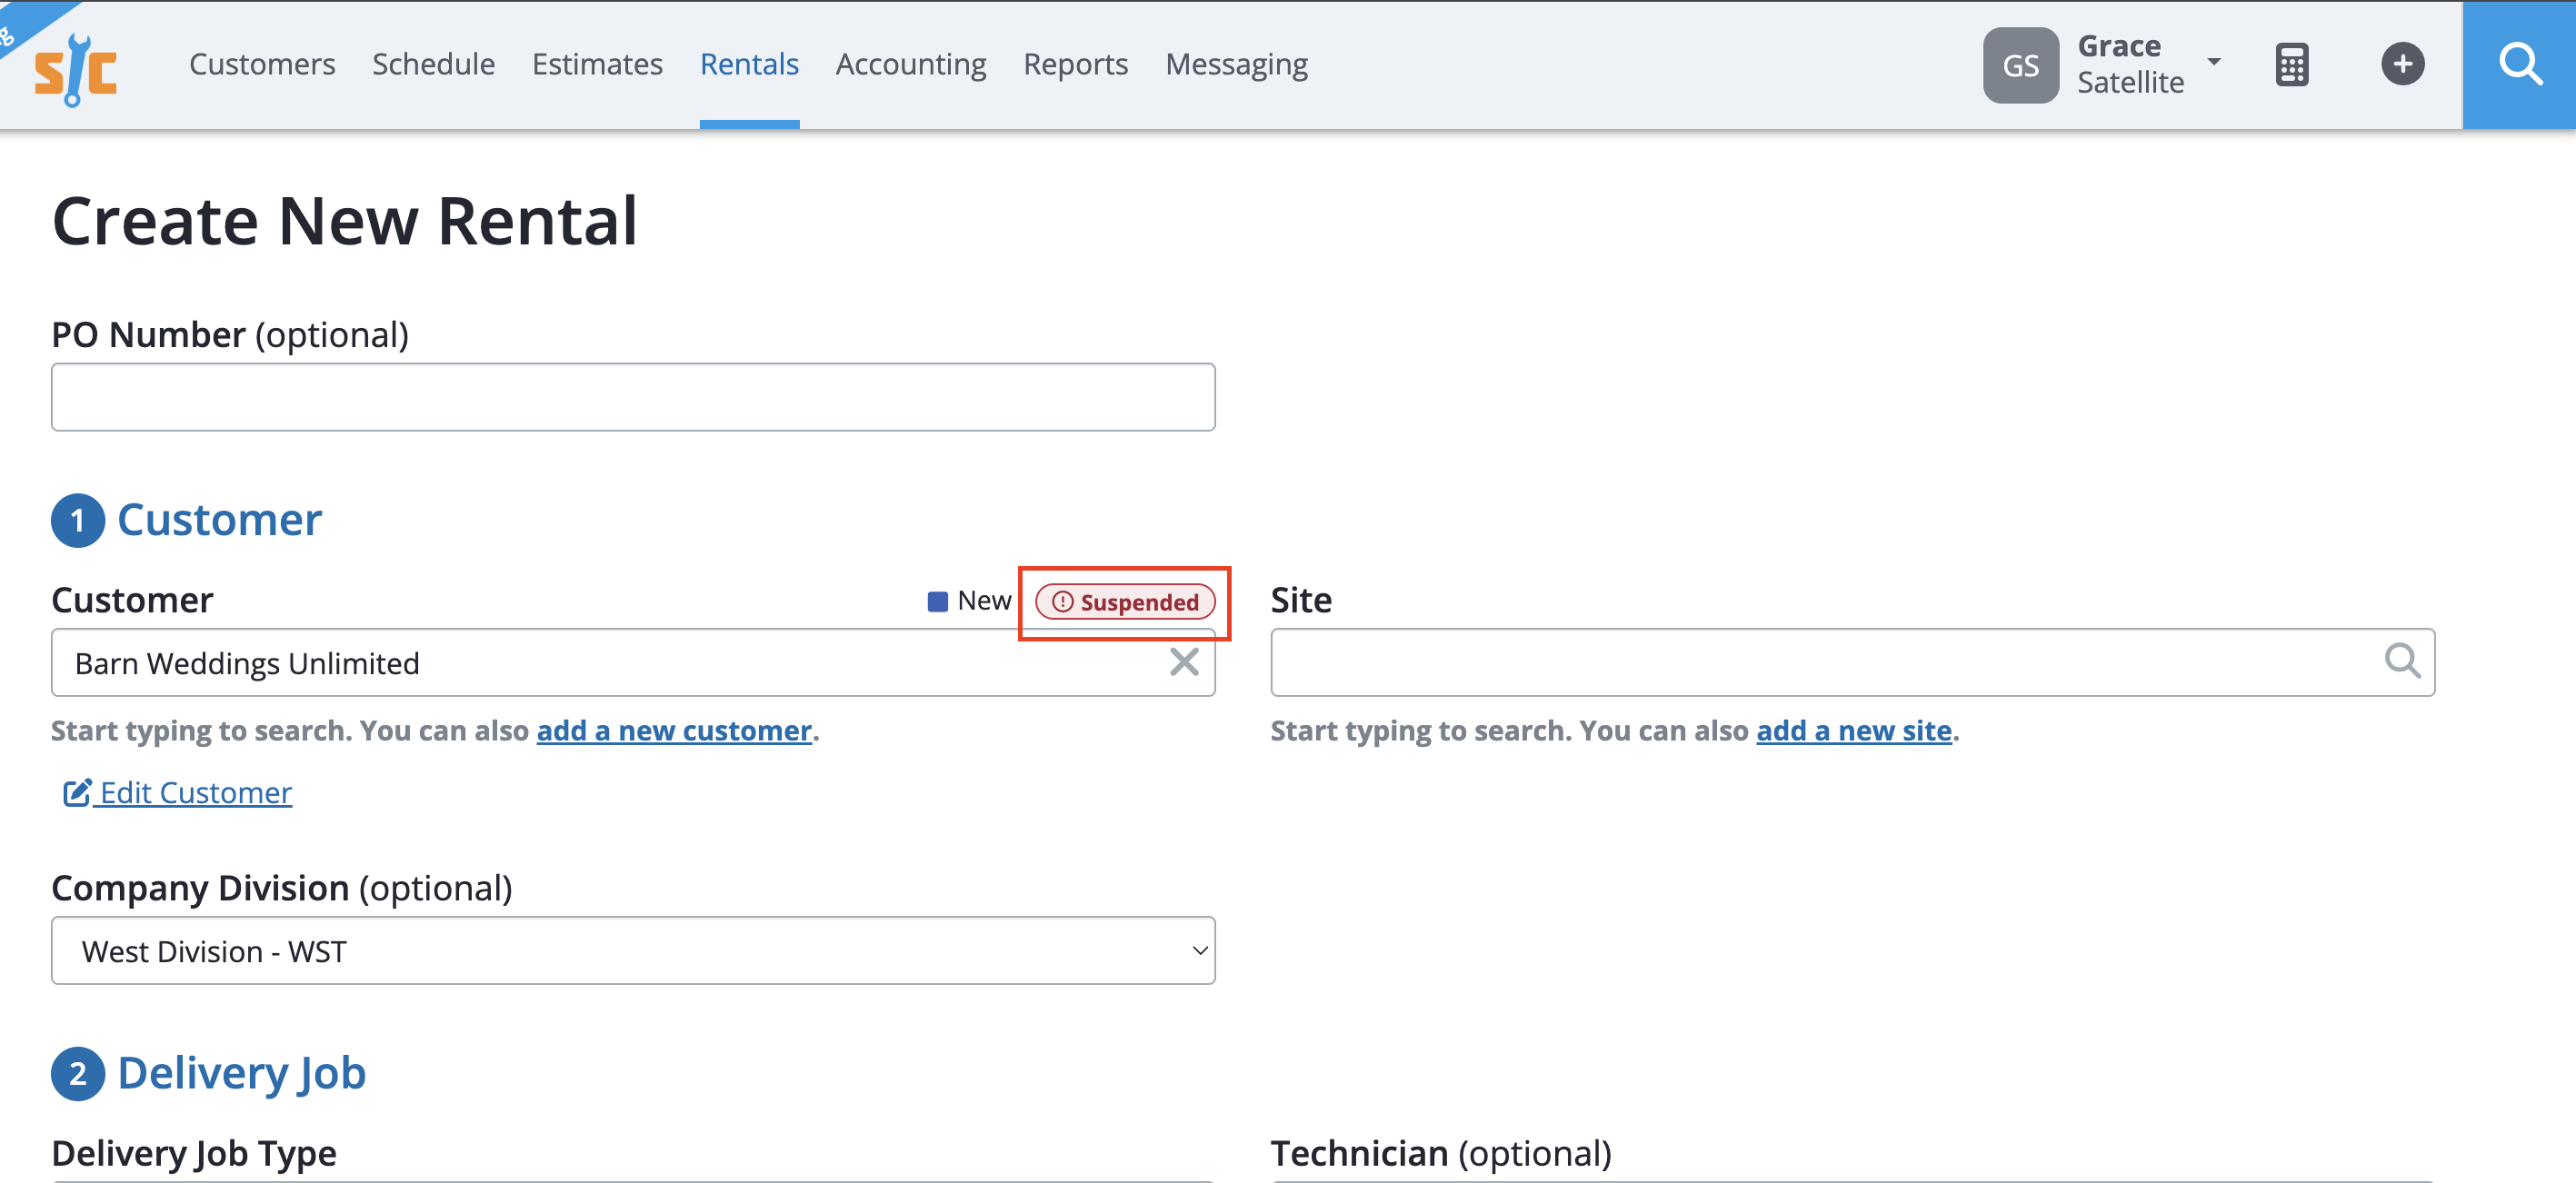Follow the add a new customer link

click(x=674, y=731)
